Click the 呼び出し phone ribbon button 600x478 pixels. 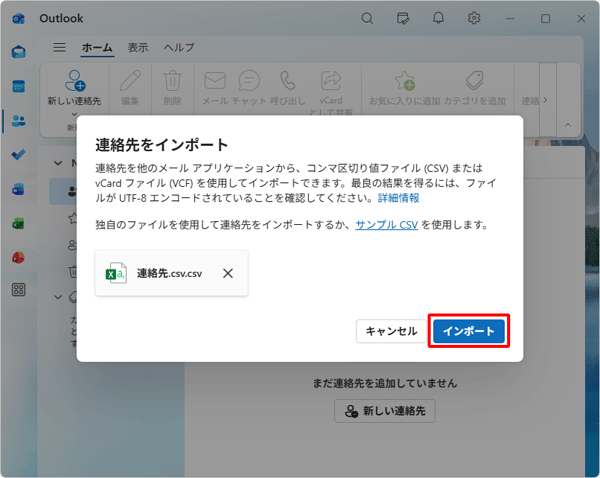coord(288,88)
